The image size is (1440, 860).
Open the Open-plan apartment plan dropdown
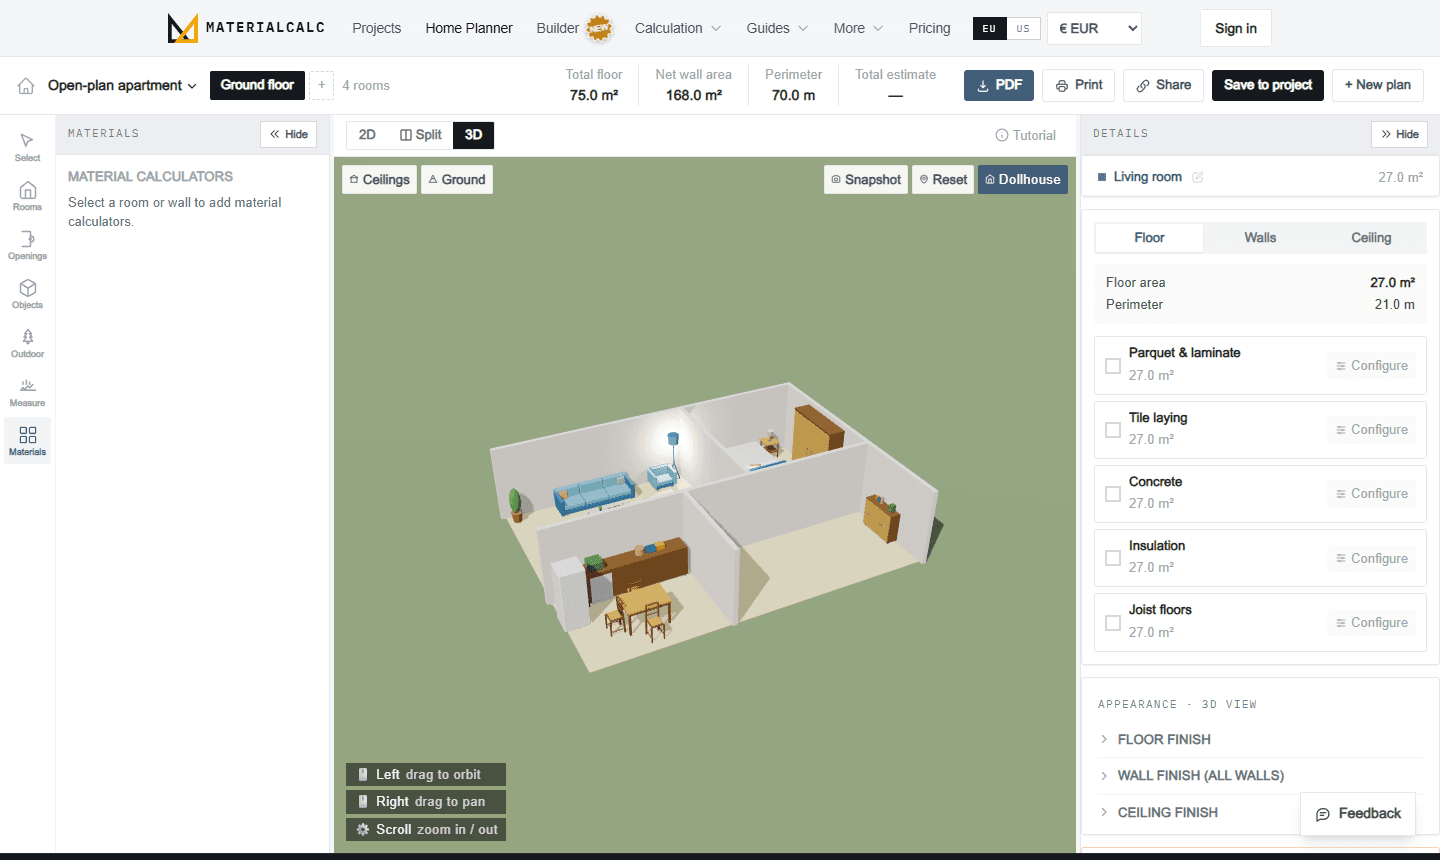point(122,86)
